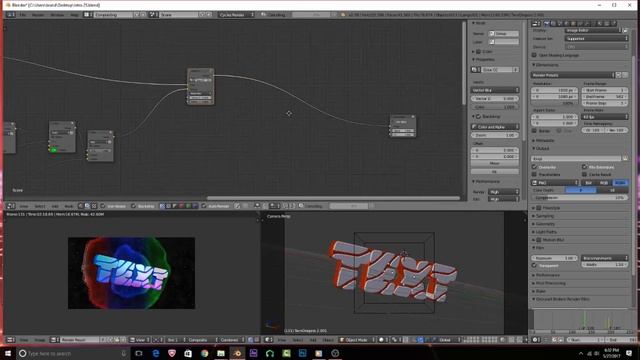Browse output folder icon next to path

(x=625, y=158)
